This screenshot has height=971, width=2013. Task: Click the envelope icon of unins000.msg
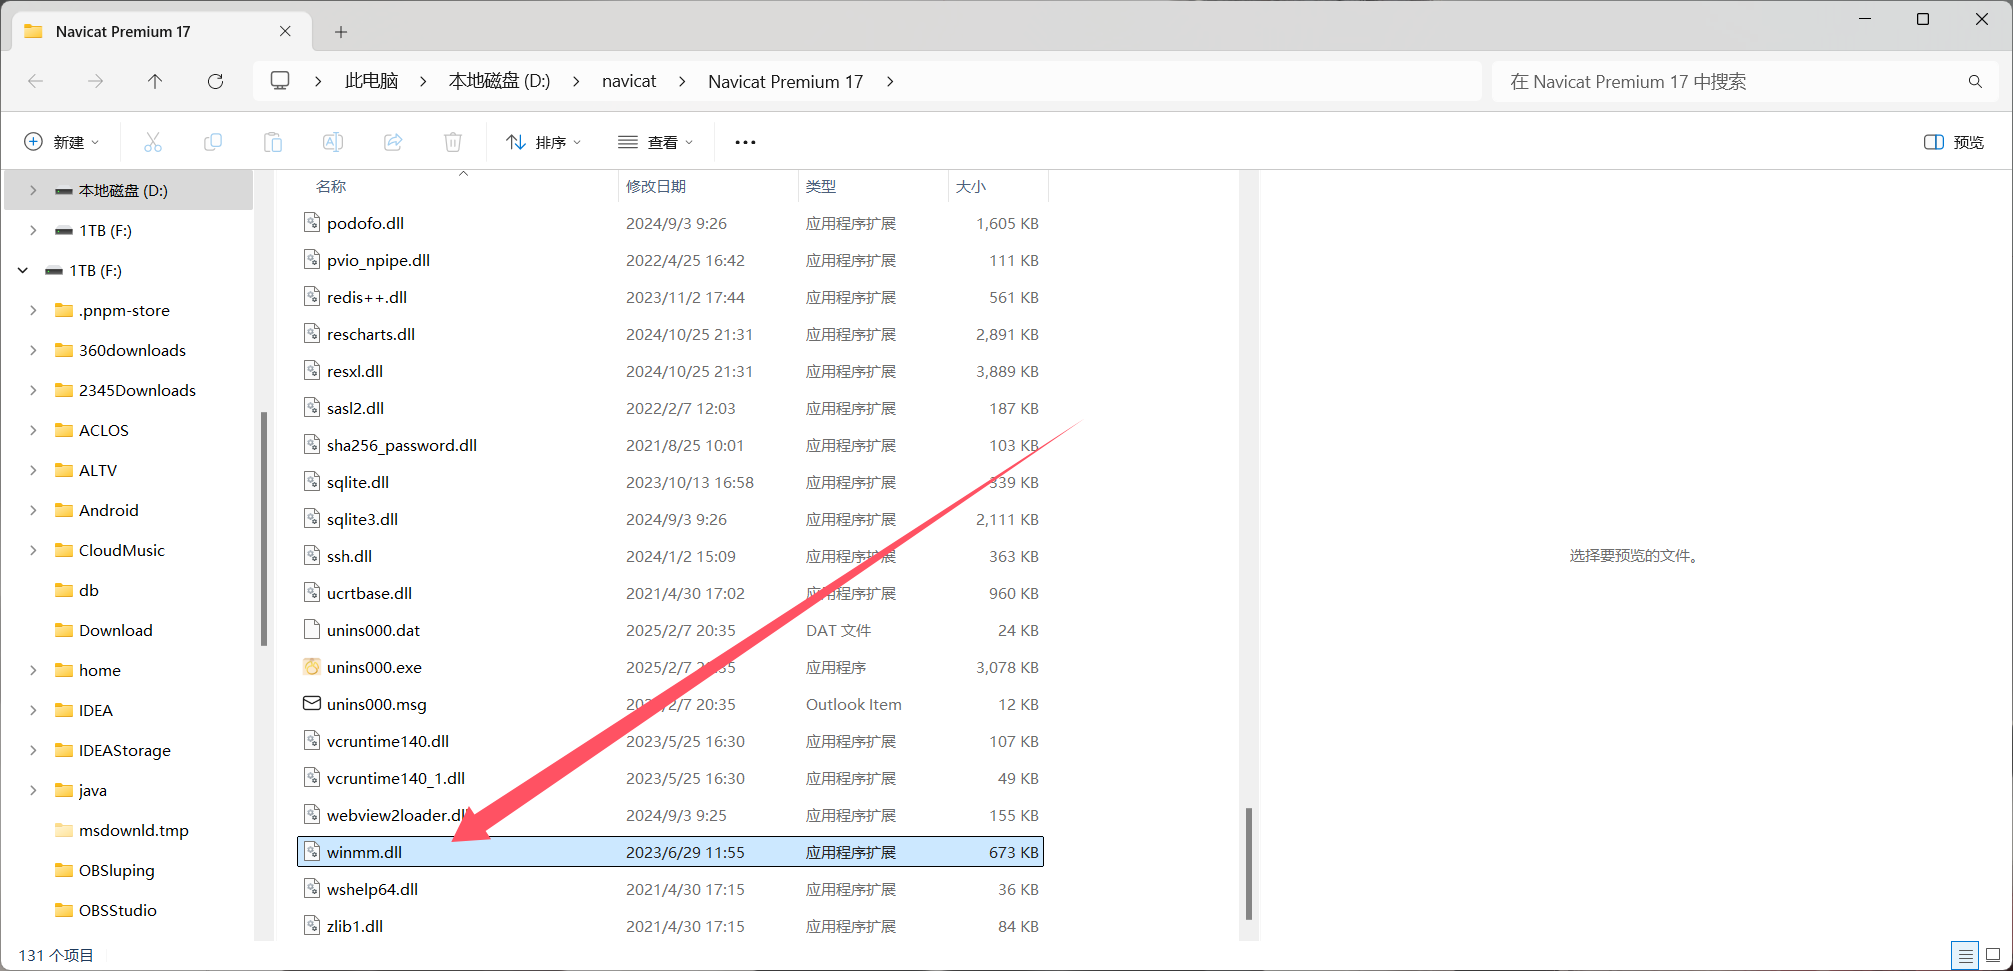[312, 704]
